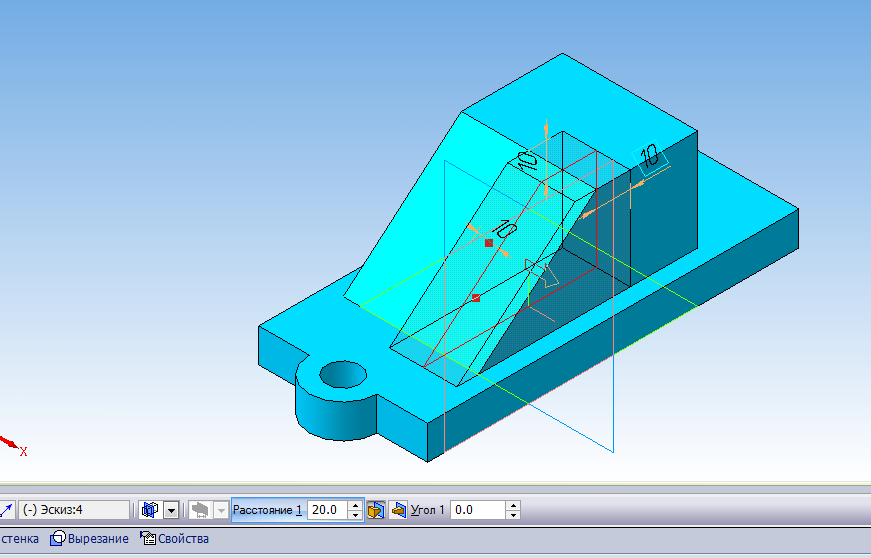Select the upper red sketch handle point

(489, 243)
